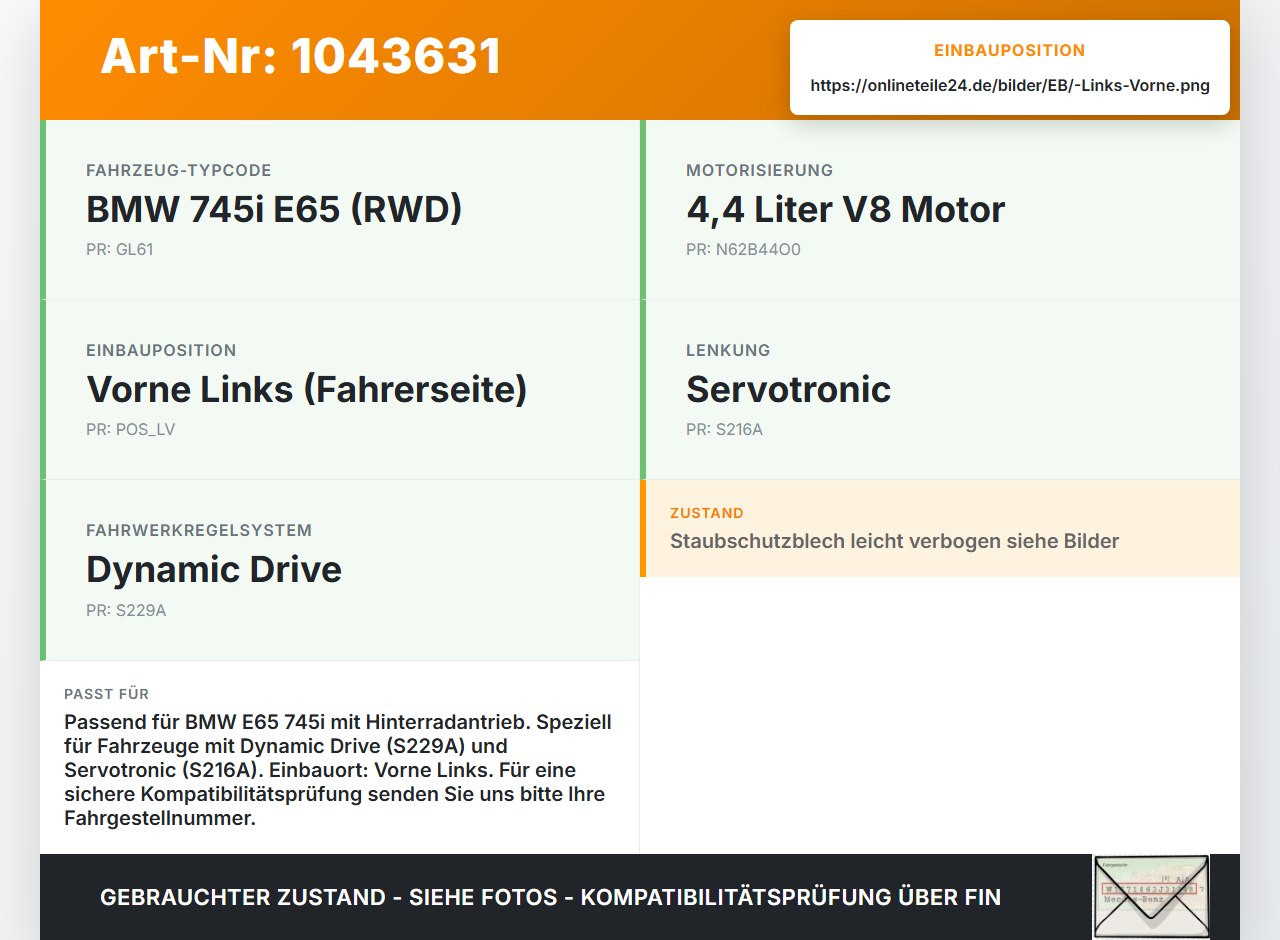Click the envelope icon with the chassis number document

(1151, 897)
